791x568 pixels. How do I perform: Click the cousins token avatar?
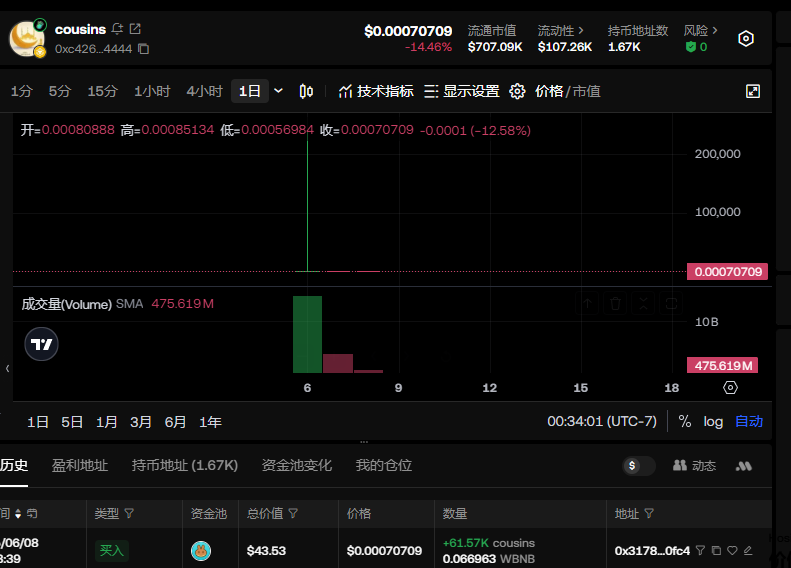pos(27,38)
